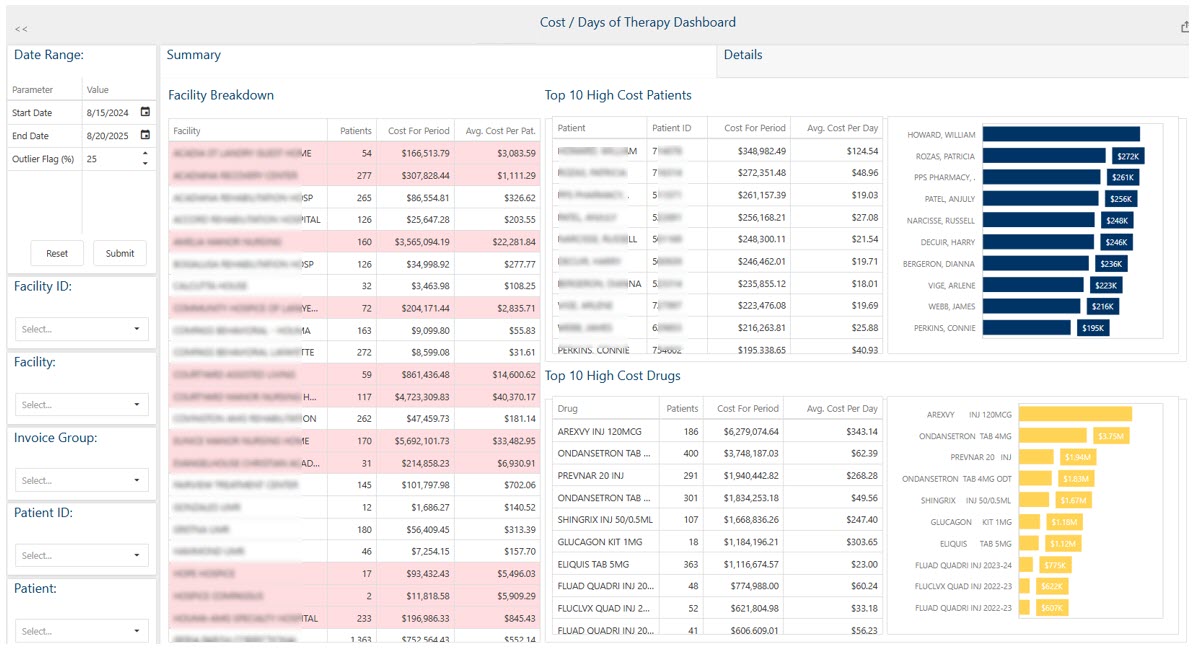Viewport: 1198px width, 650px height.
Task: Expand the Facility ID dropdown
Action: [x=82, y=329]
